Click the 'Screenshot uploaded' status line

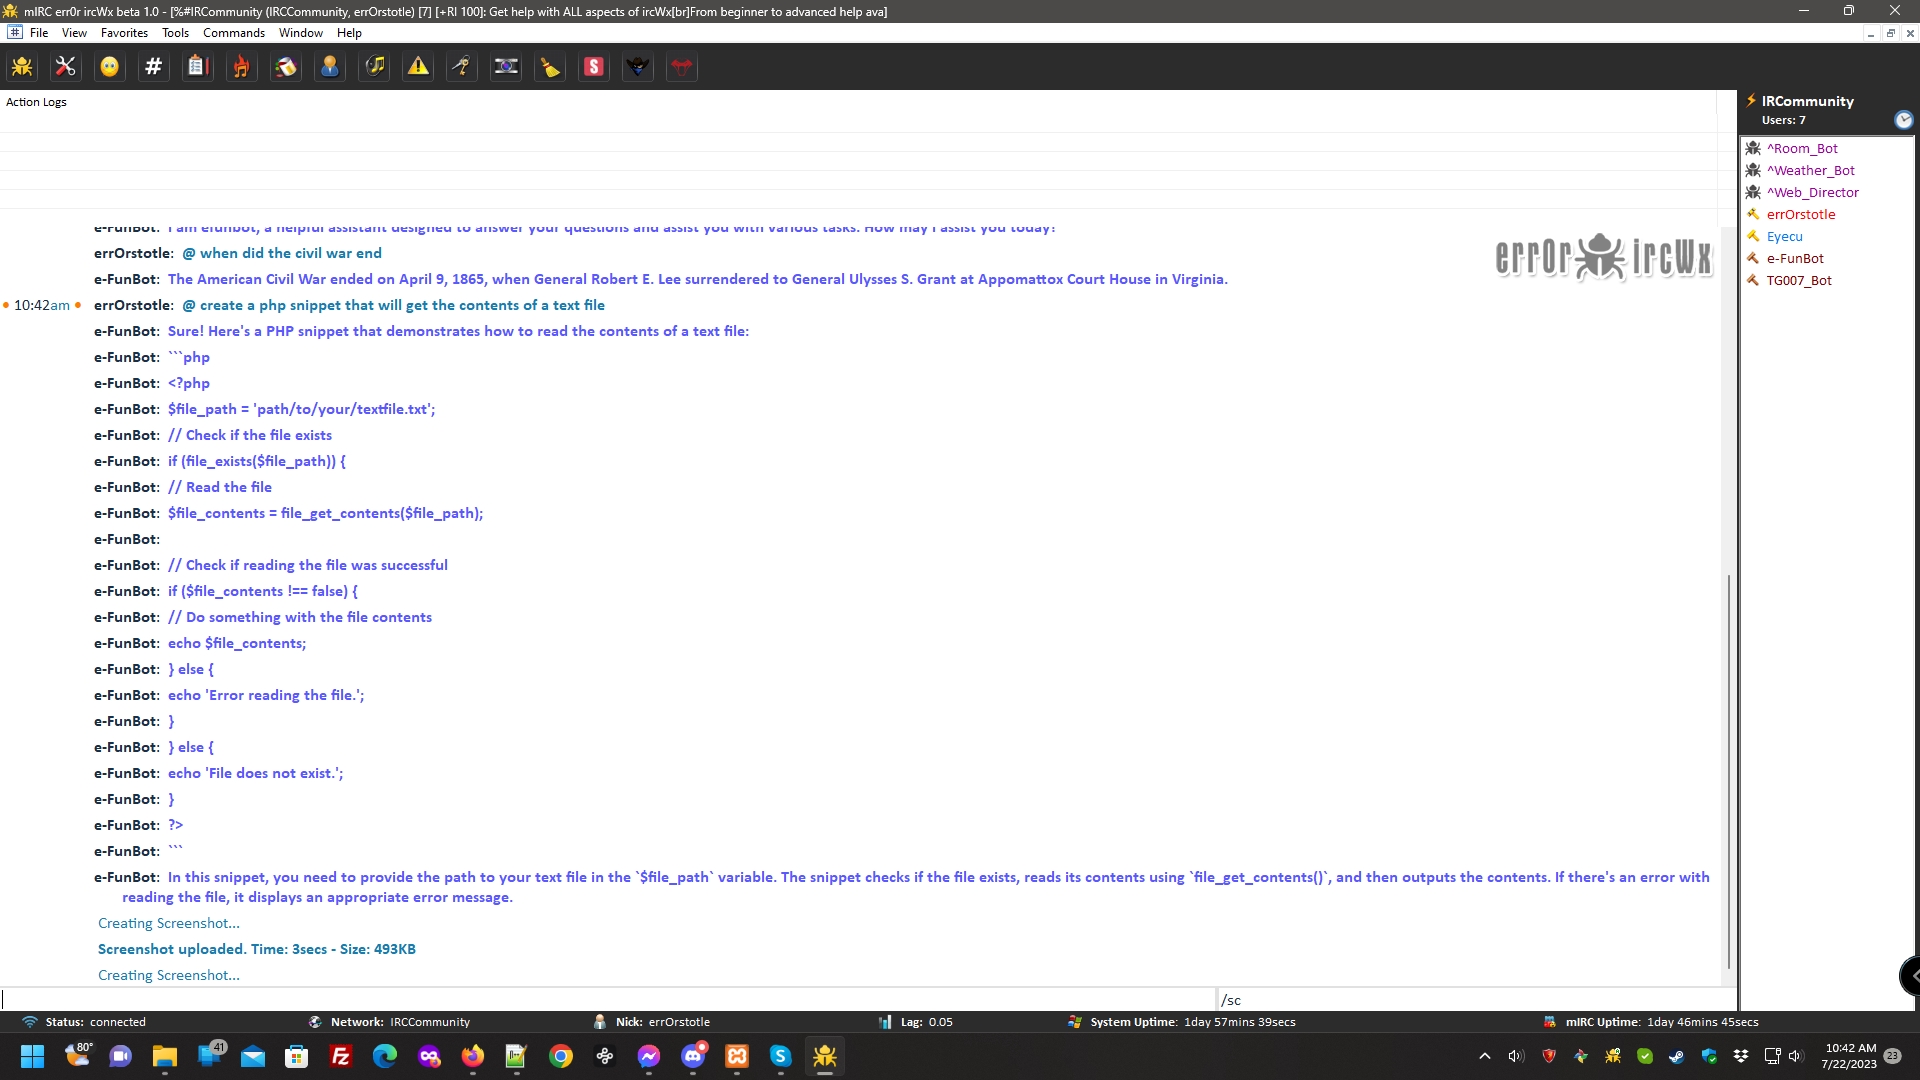pyautogui.click(x=257, y=949)
